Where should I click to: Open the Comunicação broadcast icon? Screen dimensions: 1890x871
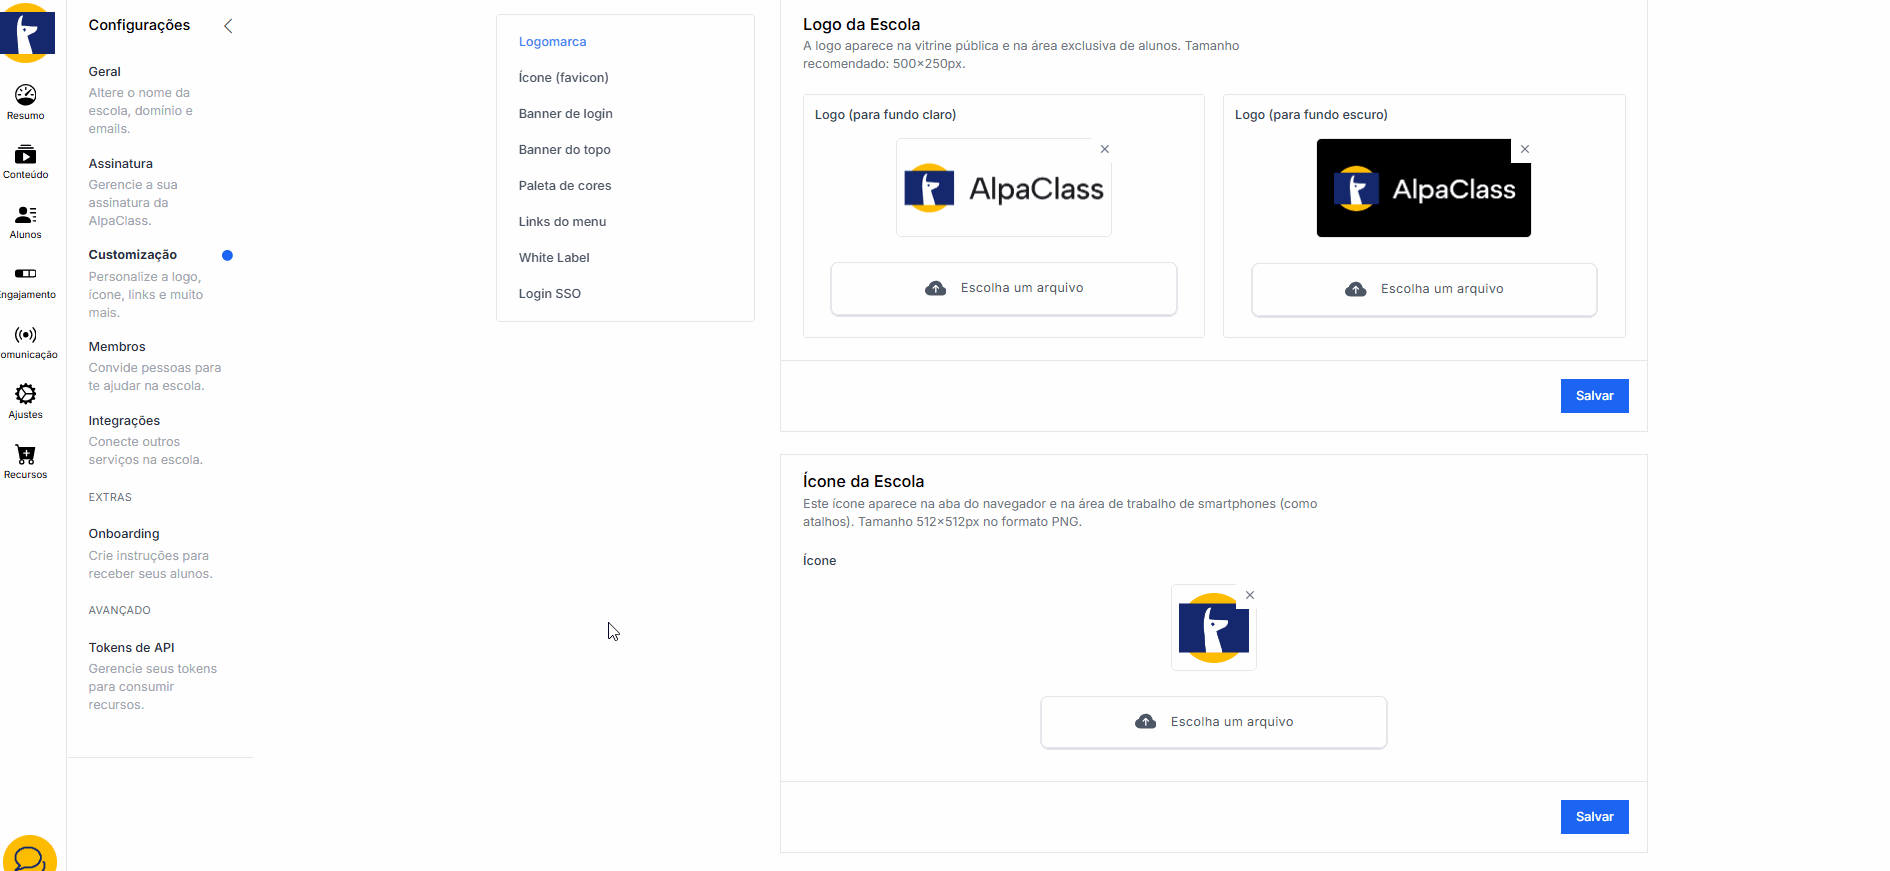[26, 336]
